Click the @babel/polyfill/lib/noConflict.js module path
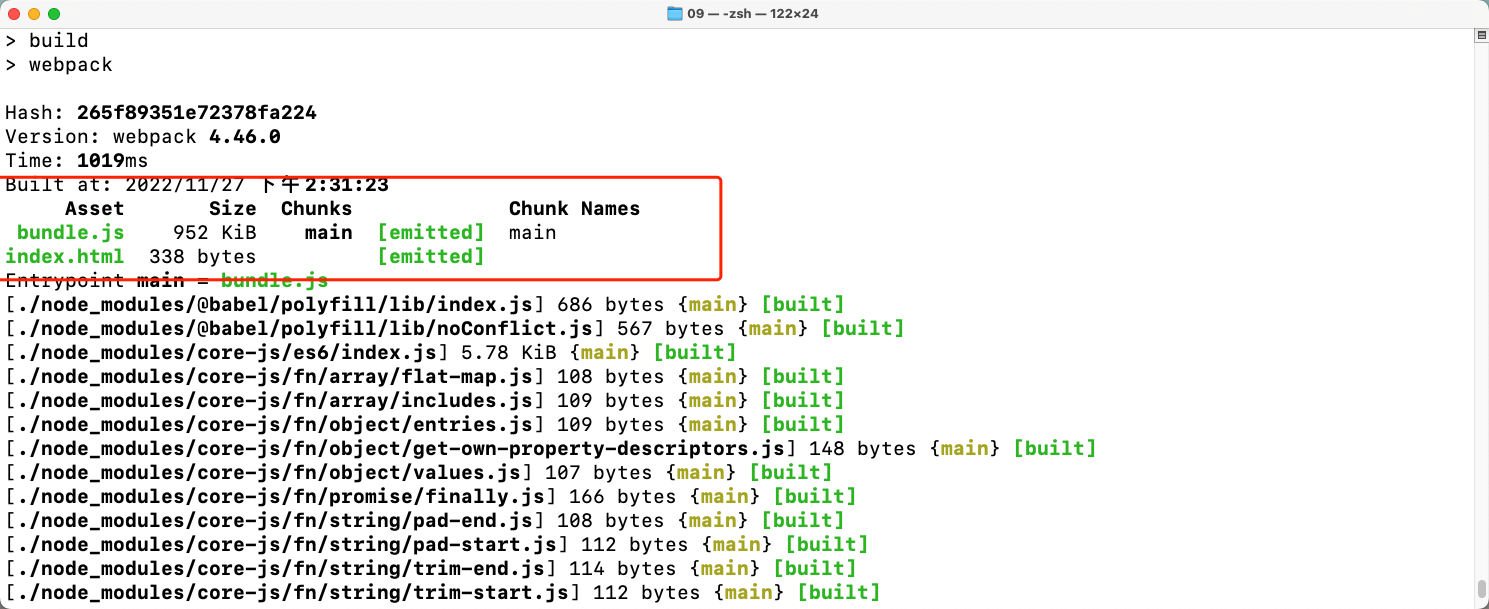The image size is (1489, 609). (x=305, y=329)
